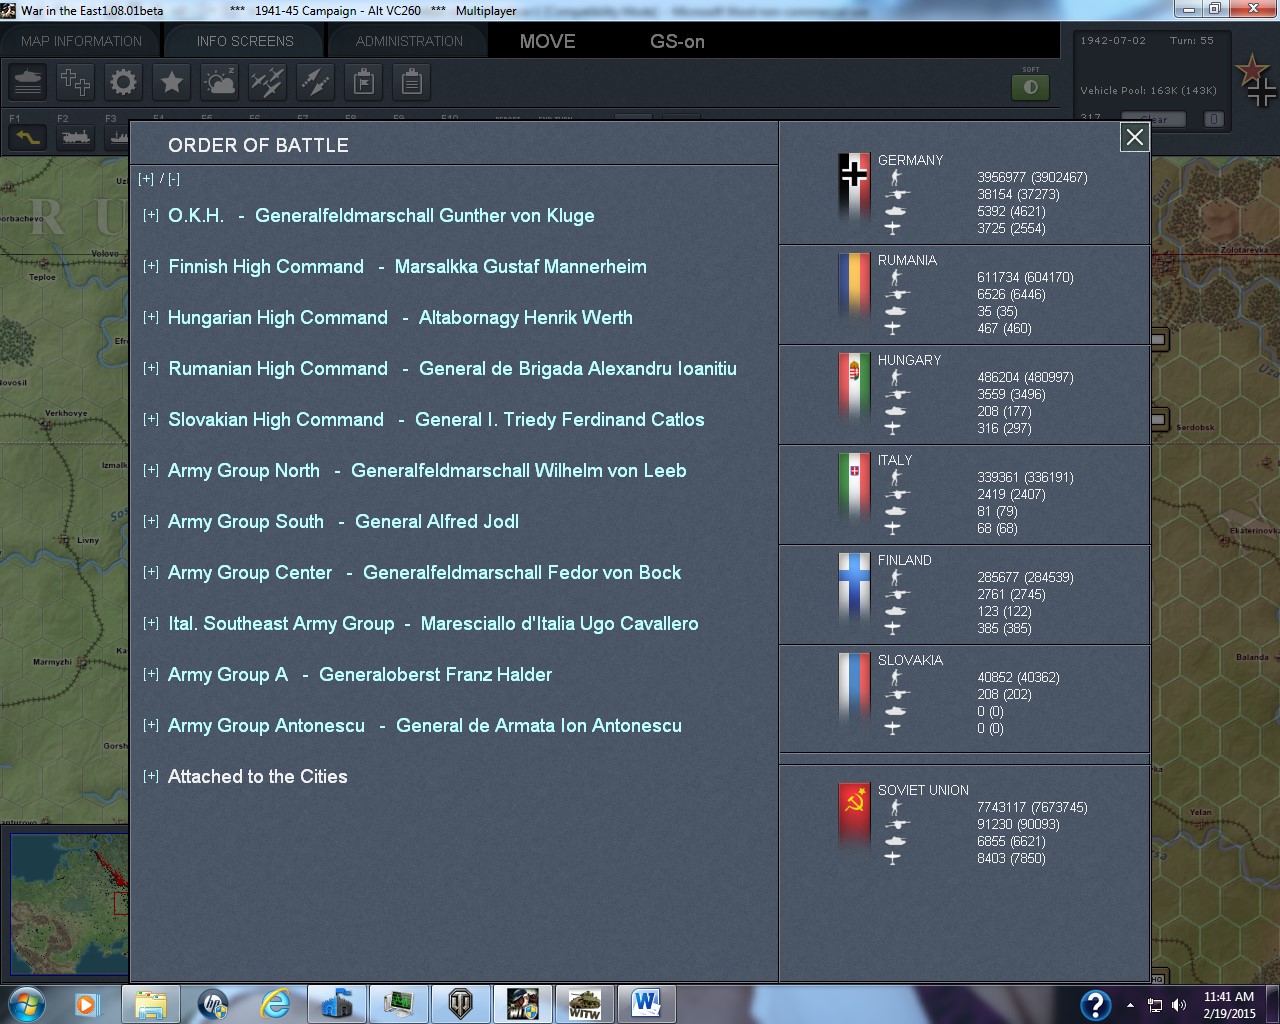Viewport: 1280px width, 1024px height.
Task: Click the Turn: 55 label
Action: click(x=1191, y=41)
